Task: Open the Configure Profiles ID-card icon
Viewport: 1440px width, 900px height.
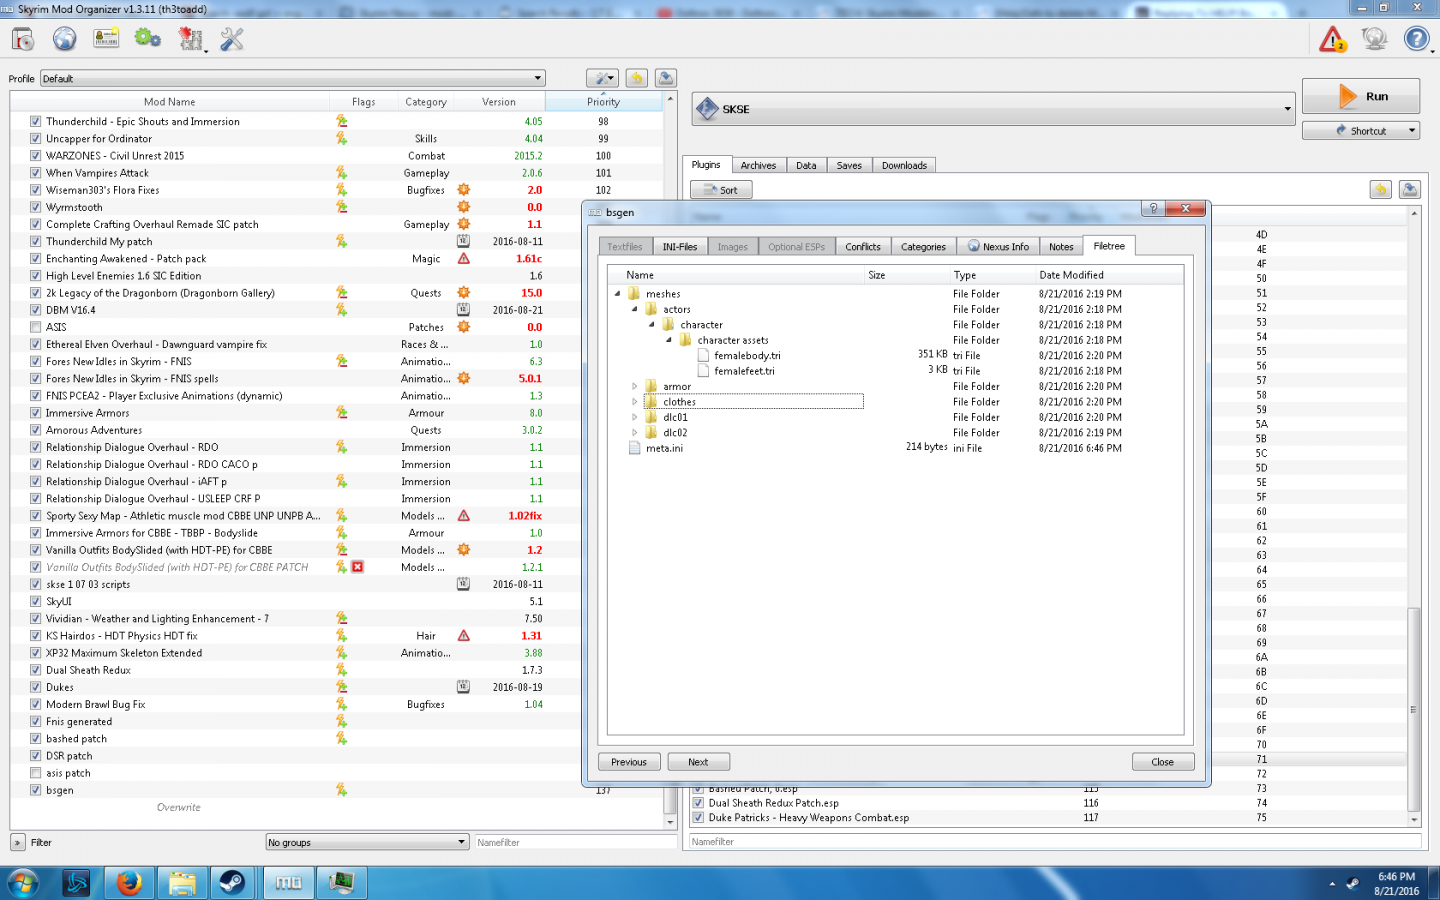Action: coord(106,39)
